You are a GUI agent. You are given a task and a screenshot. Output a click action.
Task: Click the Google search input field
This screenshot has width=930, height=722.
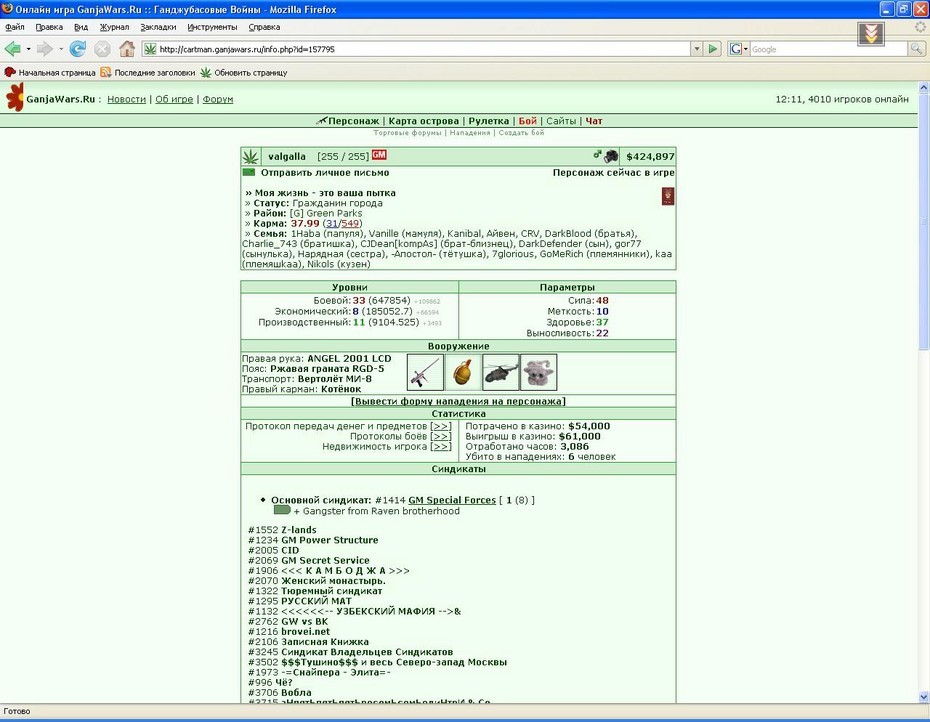click(x=829, y=49)
